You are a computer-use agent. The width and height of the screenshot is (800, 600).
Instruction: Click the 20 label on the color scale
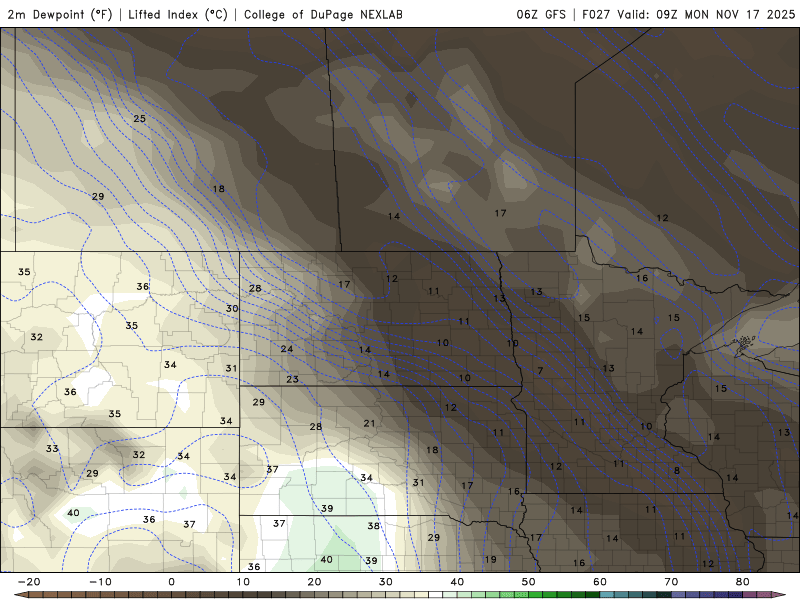pyautogui.click(x=314, y=582)
